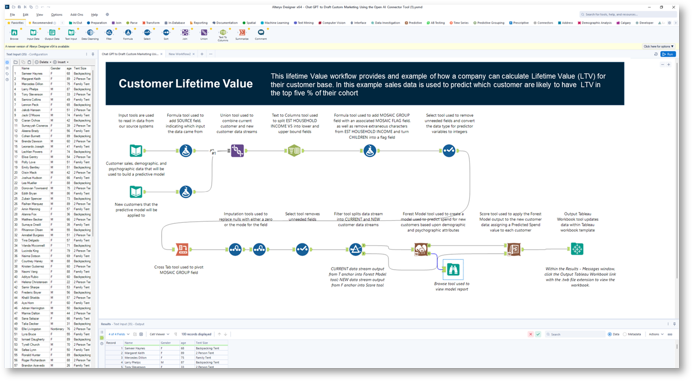Click the second Select node removing unneeded fields
The height and width of the screenshot is (381, 692).
pyautogui.click(x=302, y=249)
